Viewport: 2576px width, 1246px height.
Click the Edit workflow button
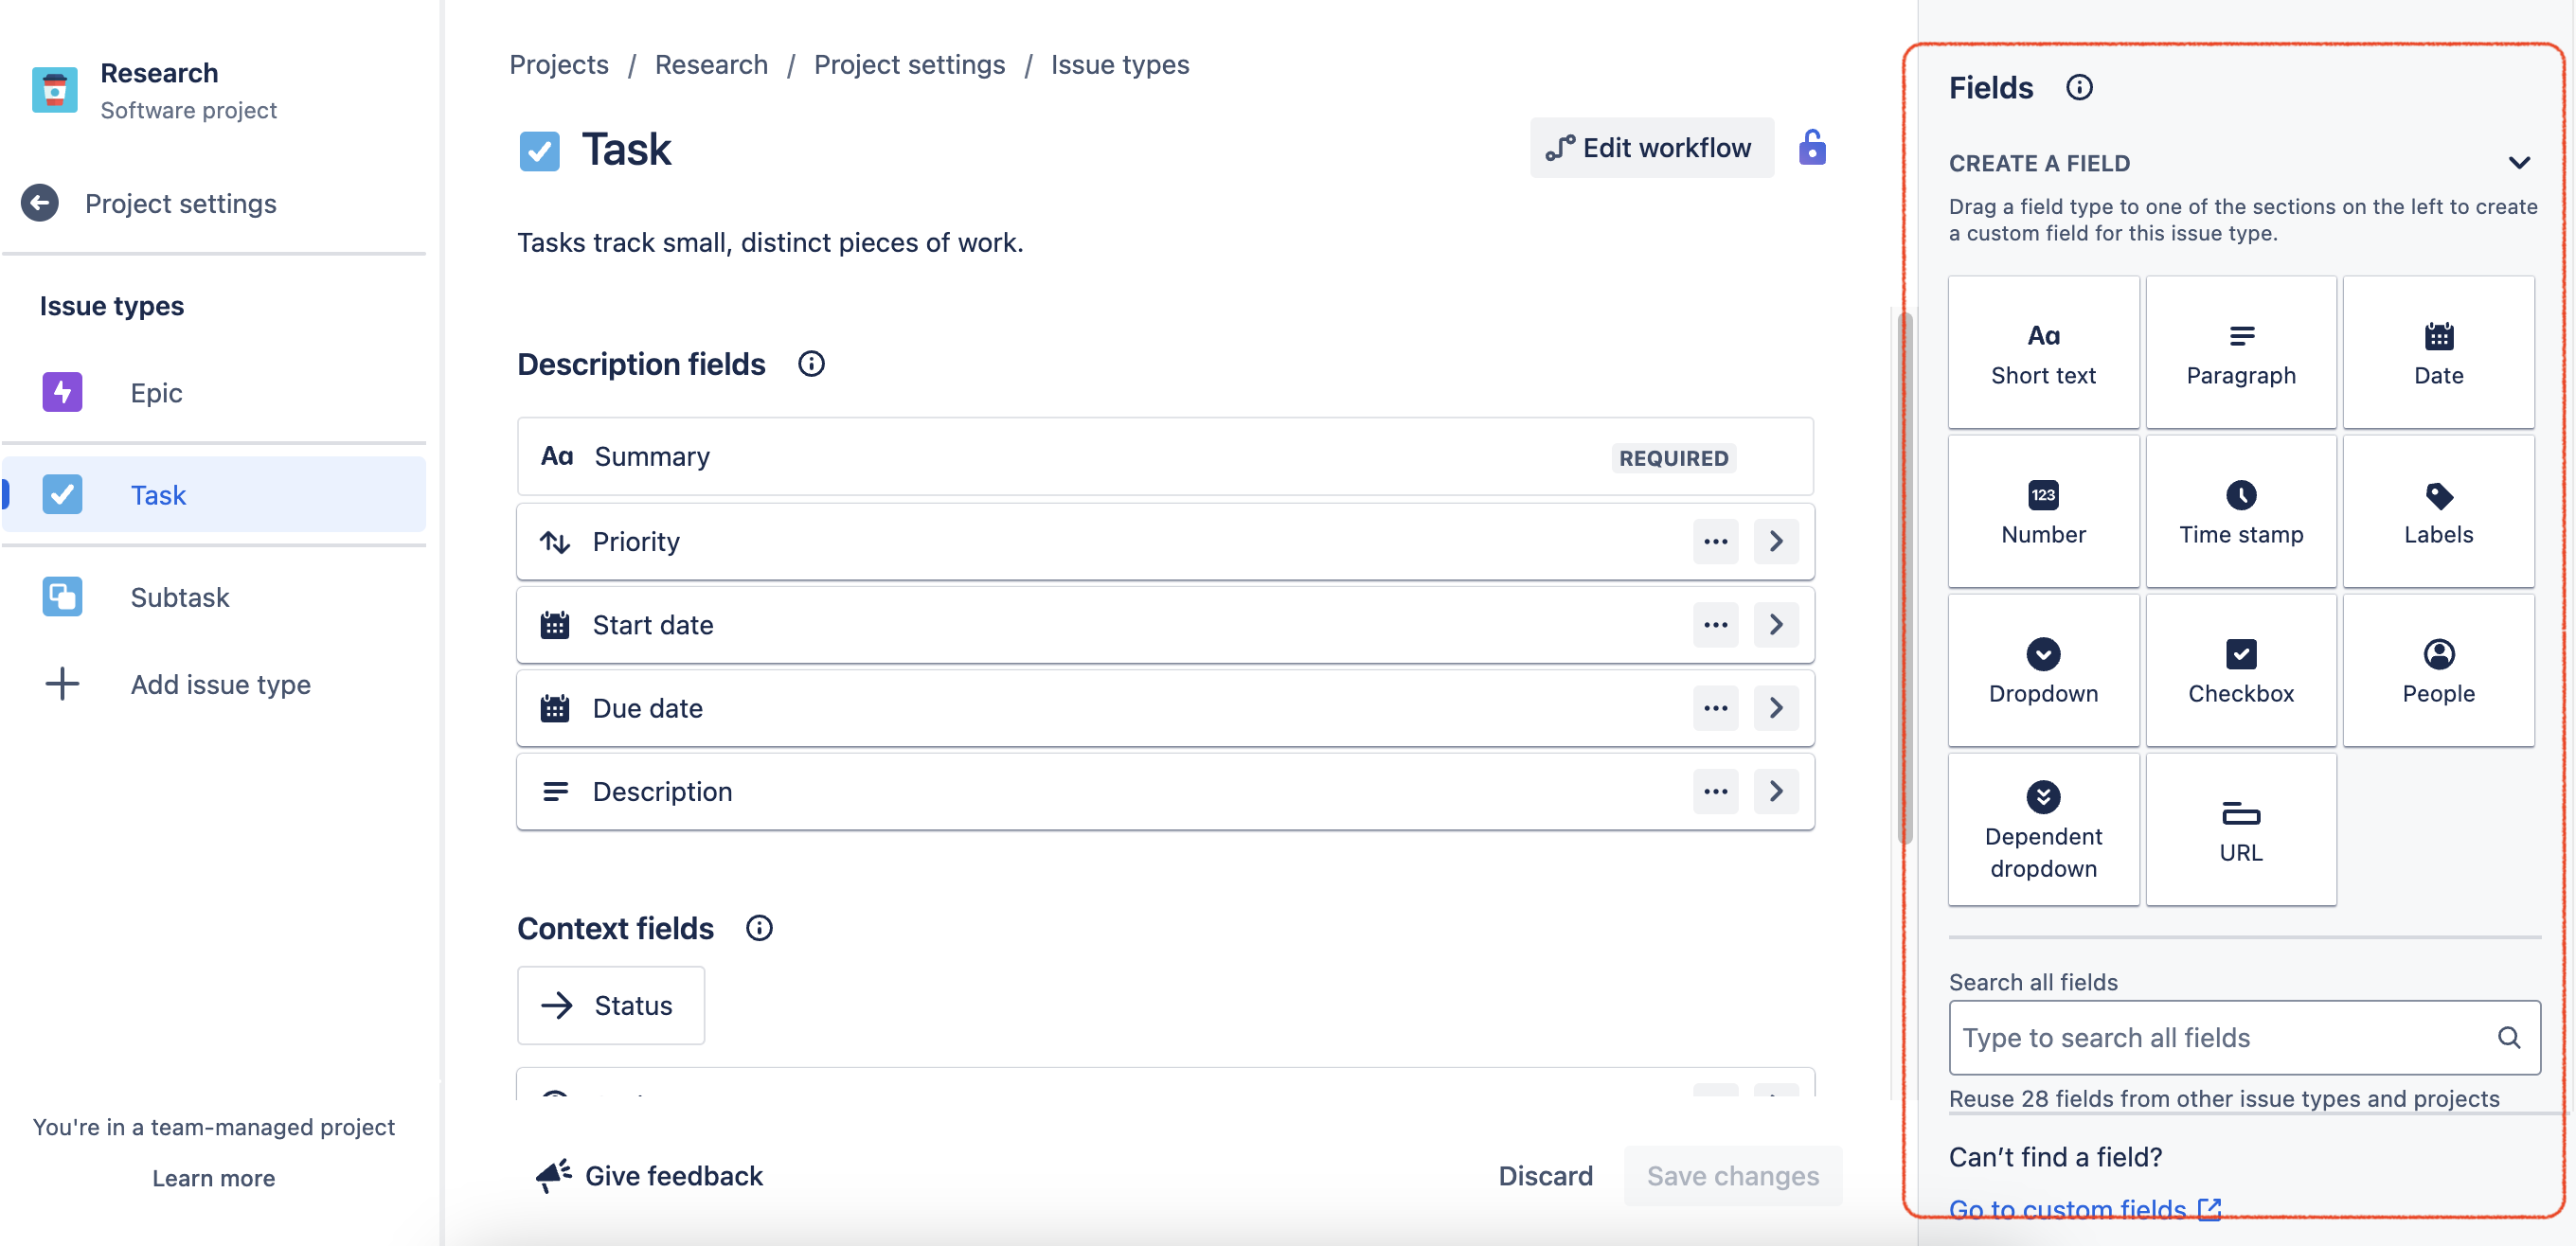[1651, 147]
